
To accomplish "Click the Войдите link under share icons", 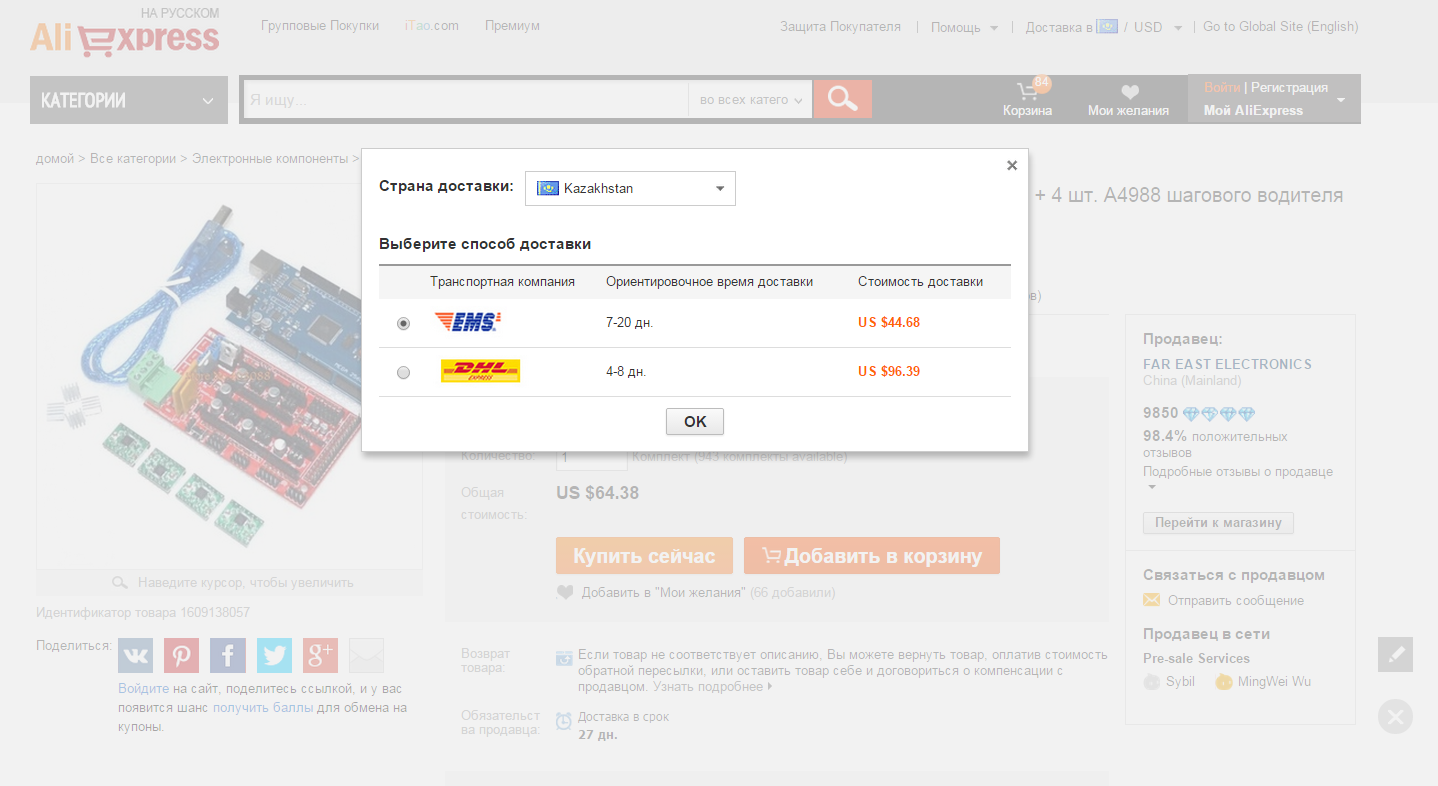I will (x=143, y=688).
